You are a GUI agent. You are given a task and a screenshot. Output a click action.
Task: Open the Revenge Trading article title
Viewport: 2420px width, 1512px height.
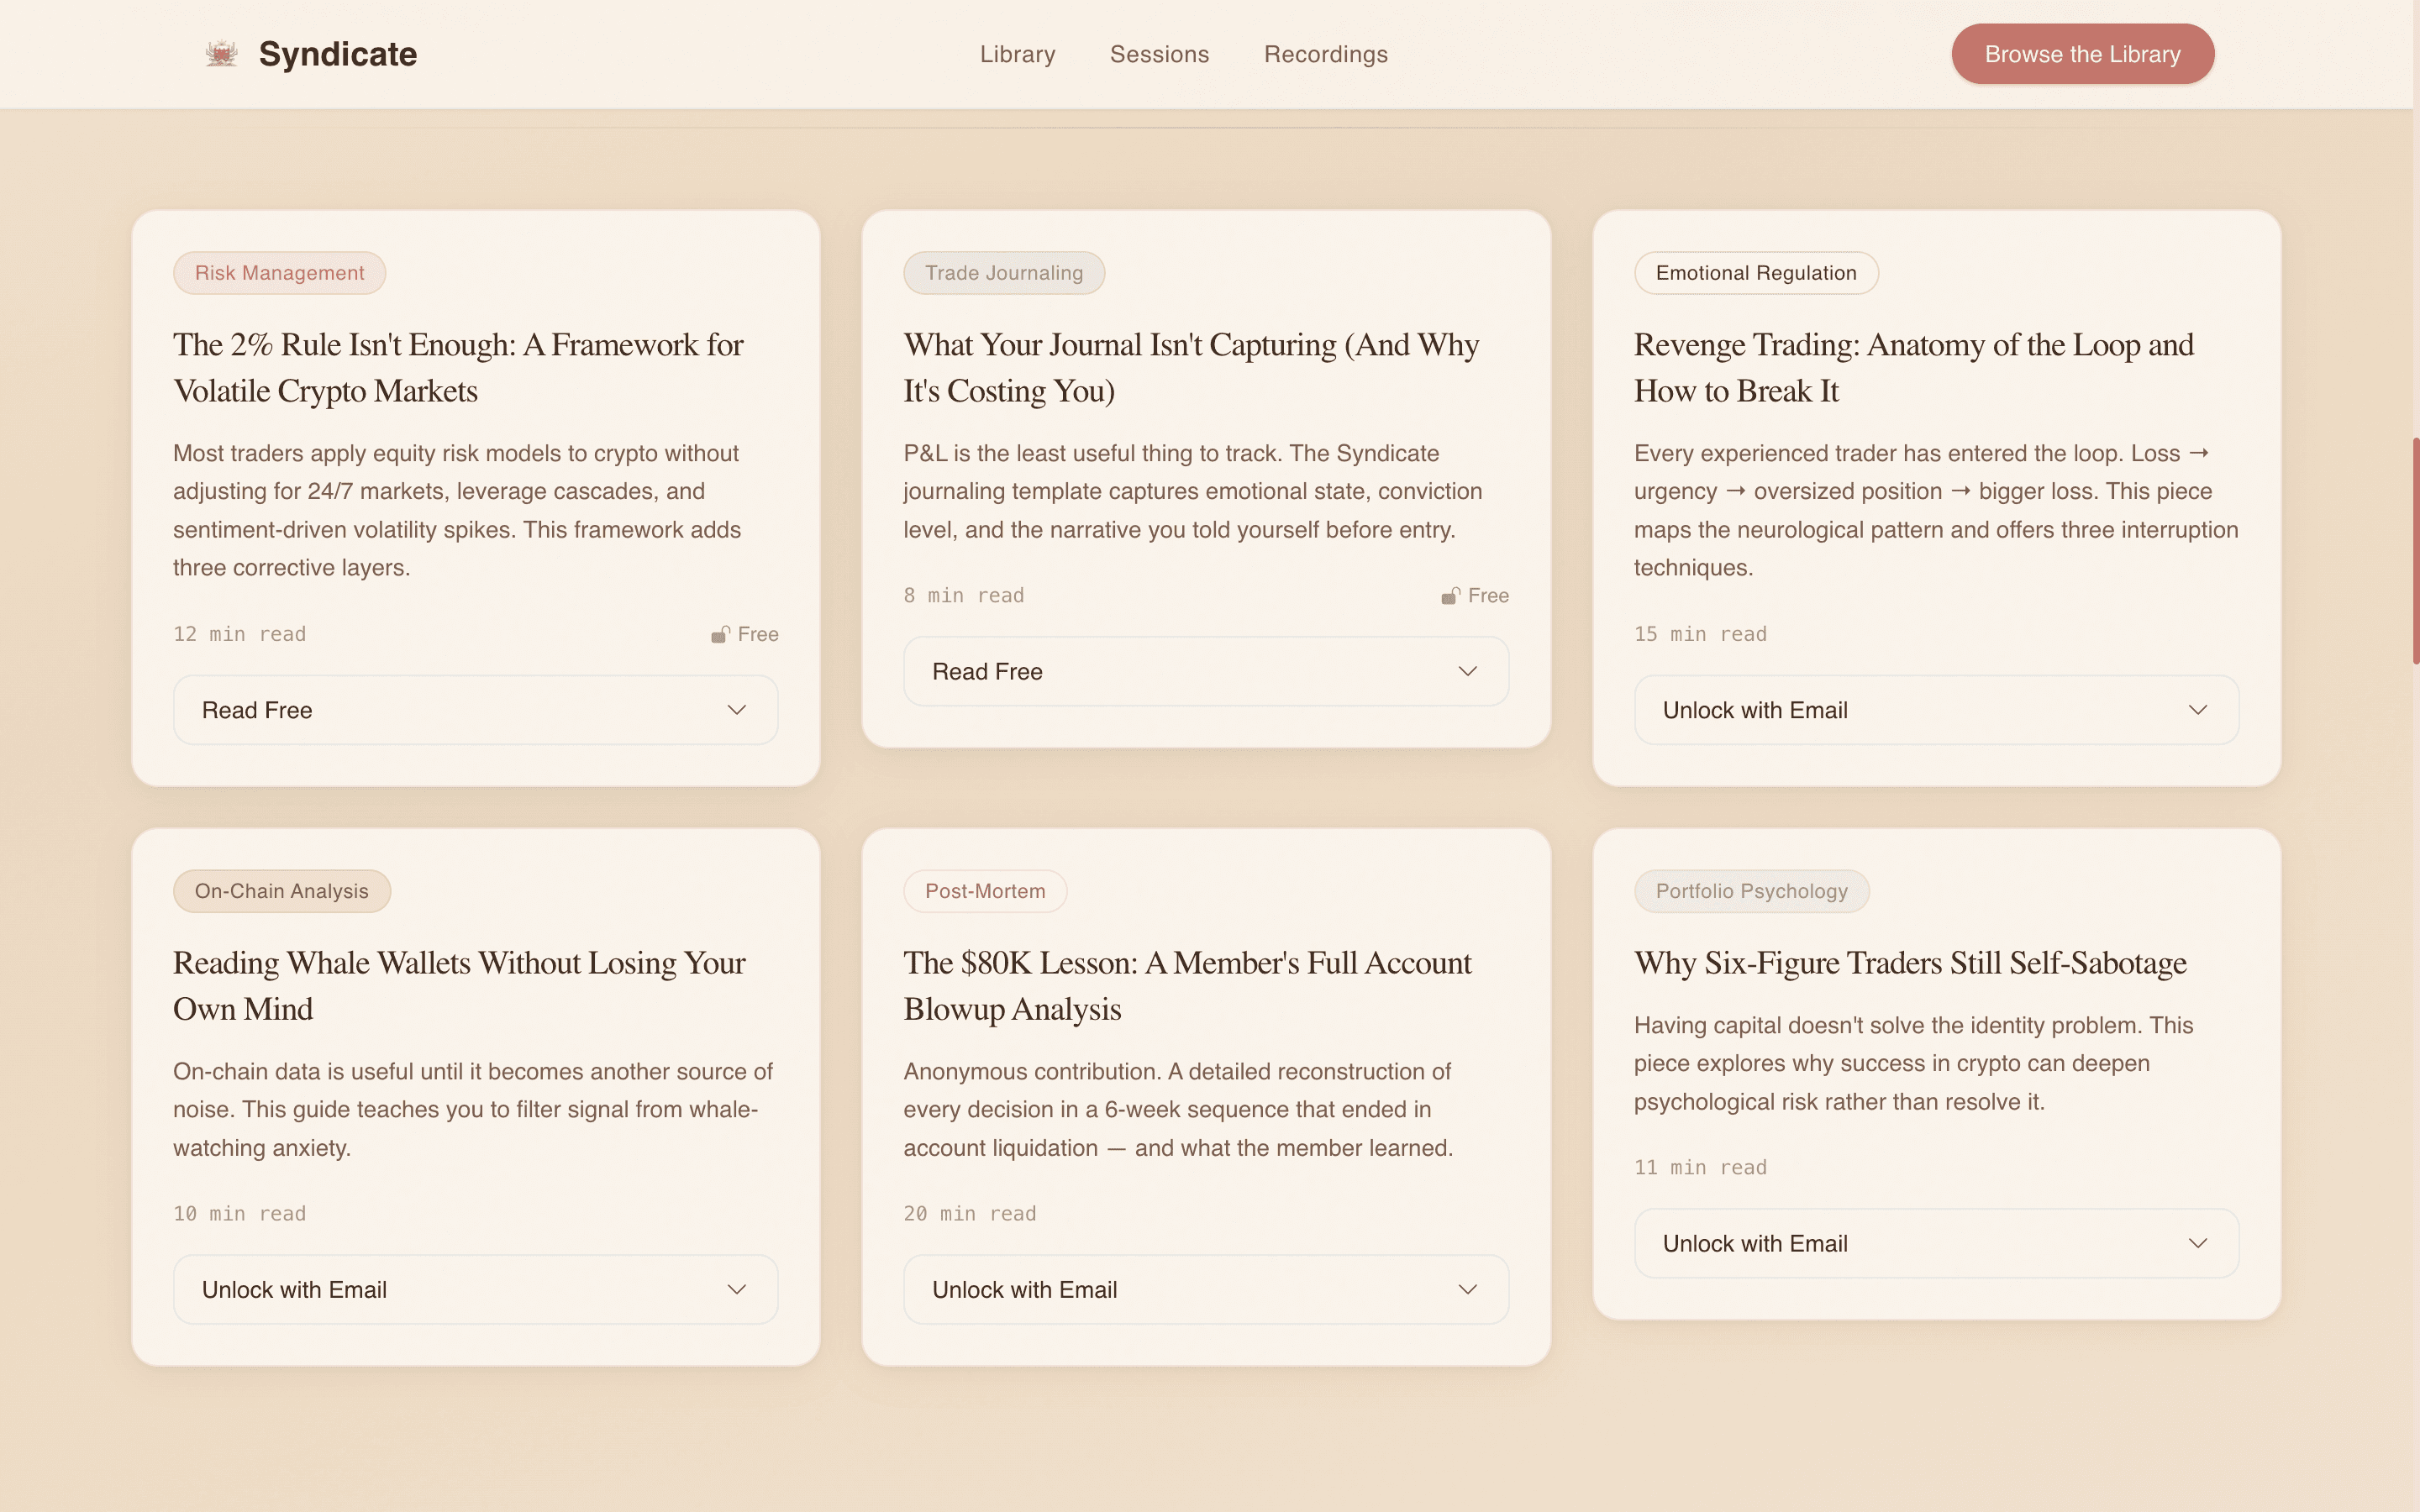1913,368
